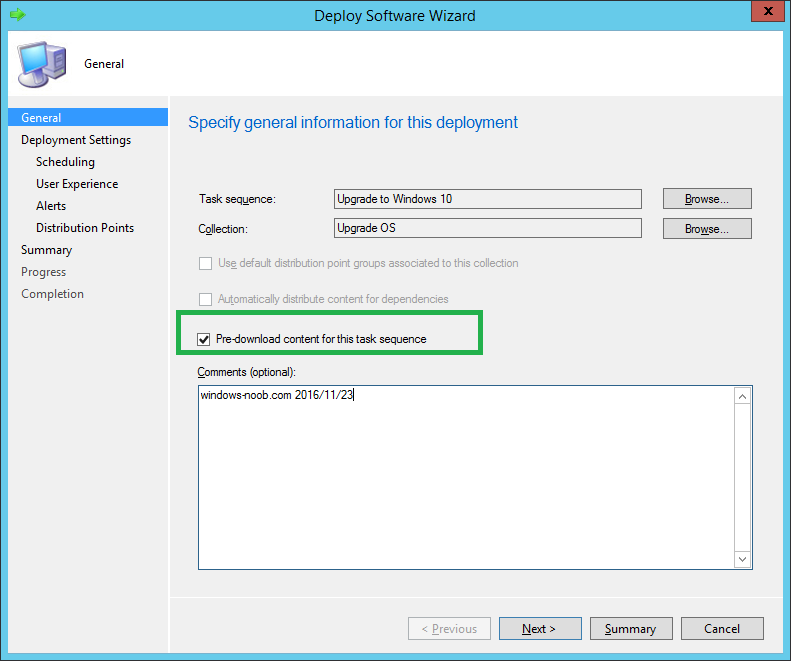The width and height of the screenshot is (791, 661).
Task: Select the Completion step in sidebar
Action: click(52, 294)
